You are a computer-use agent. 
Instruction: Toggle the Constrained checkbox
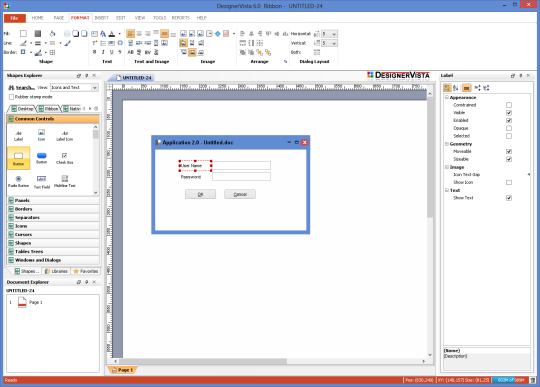coord(509,105)
